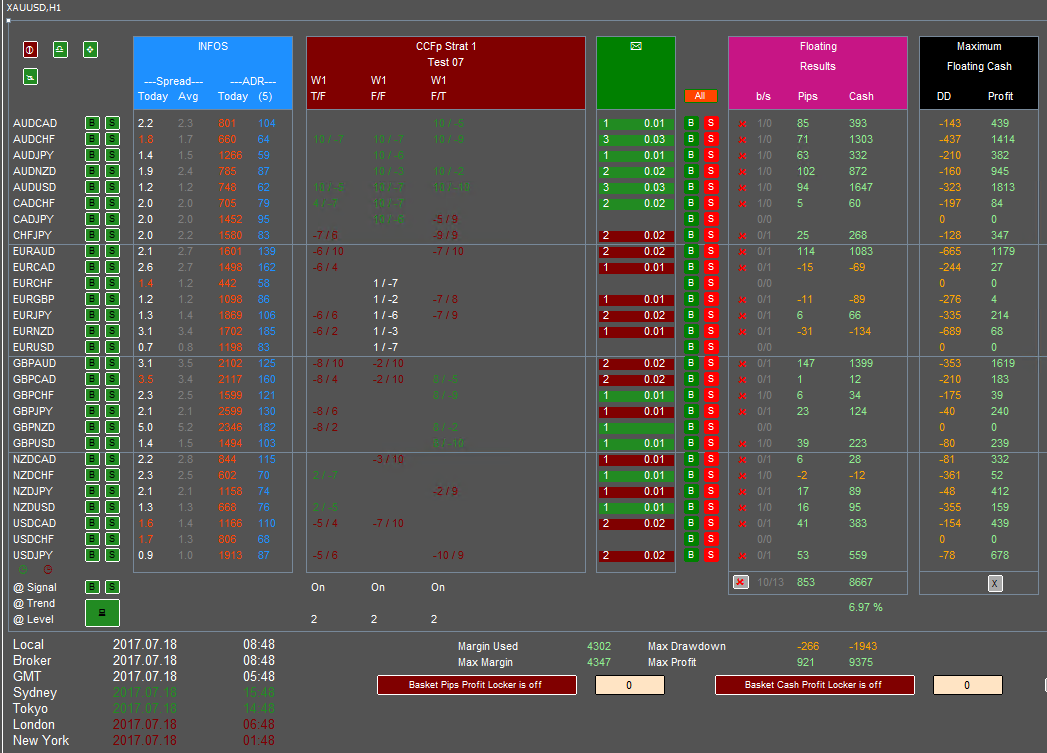Click B under All column in CADJPY row
Viewport: 1047px width, 753px height.
(x=691, y=219)
